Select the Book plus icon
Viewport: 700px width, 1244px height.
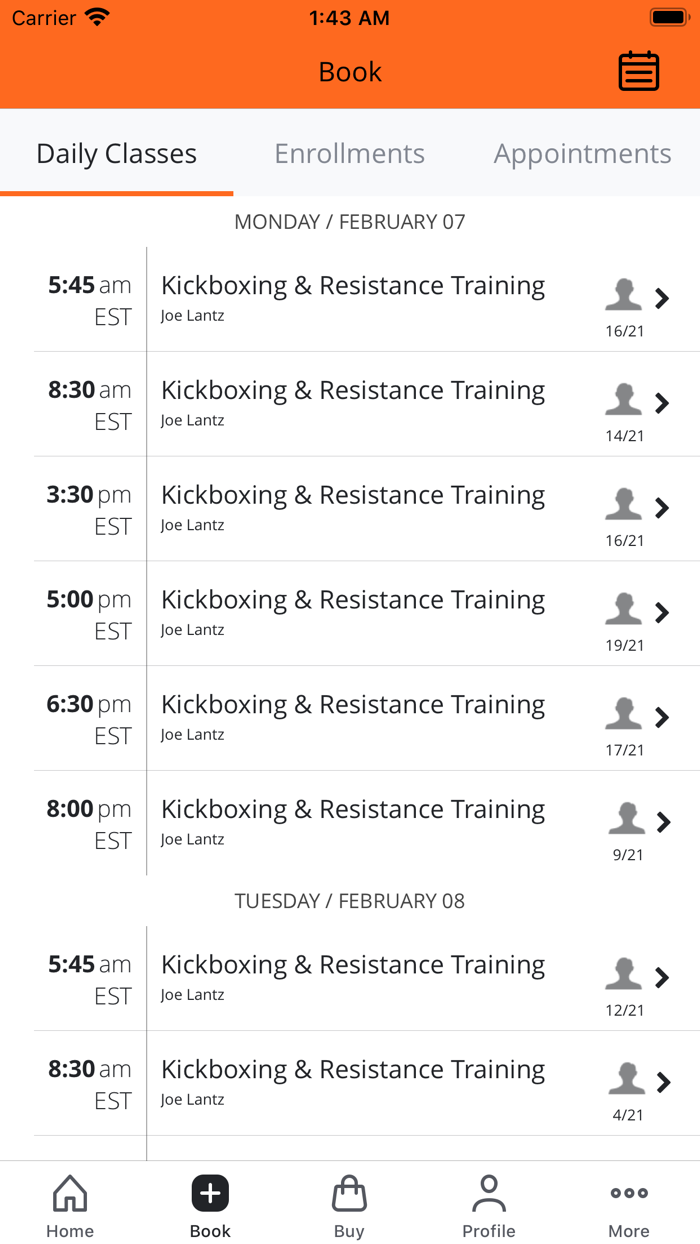(209, 1192)
